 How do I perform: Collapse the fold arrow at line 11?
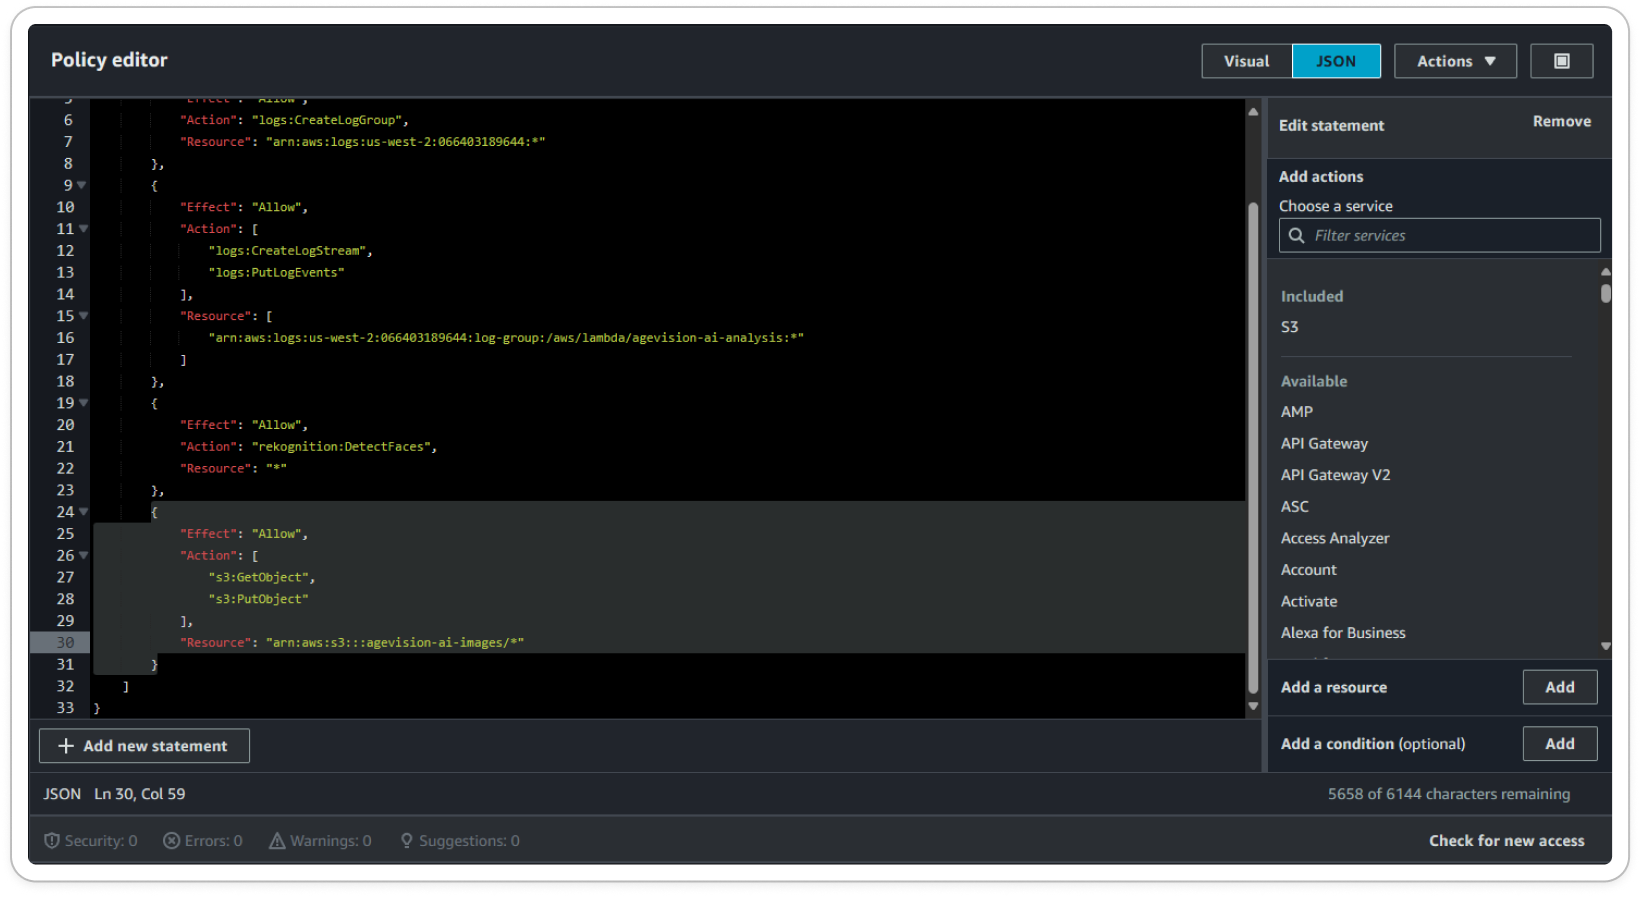(83, 229)
